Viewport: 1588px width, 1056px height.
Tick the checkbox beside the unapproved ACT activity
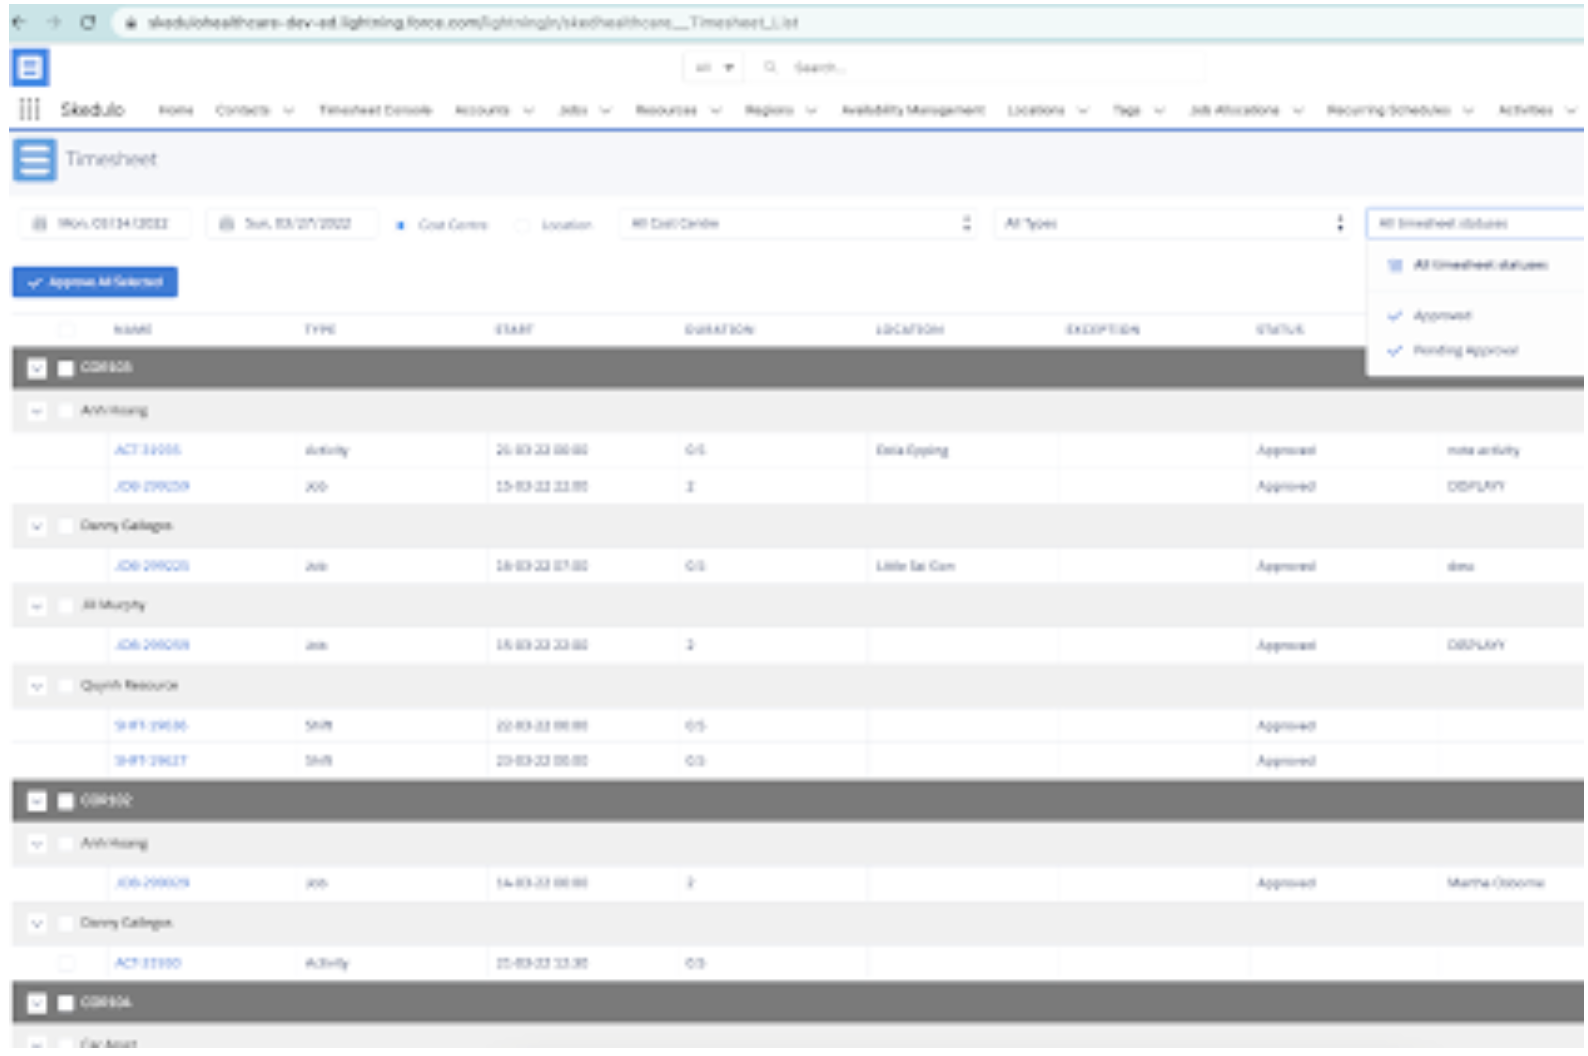click(66, 963)
